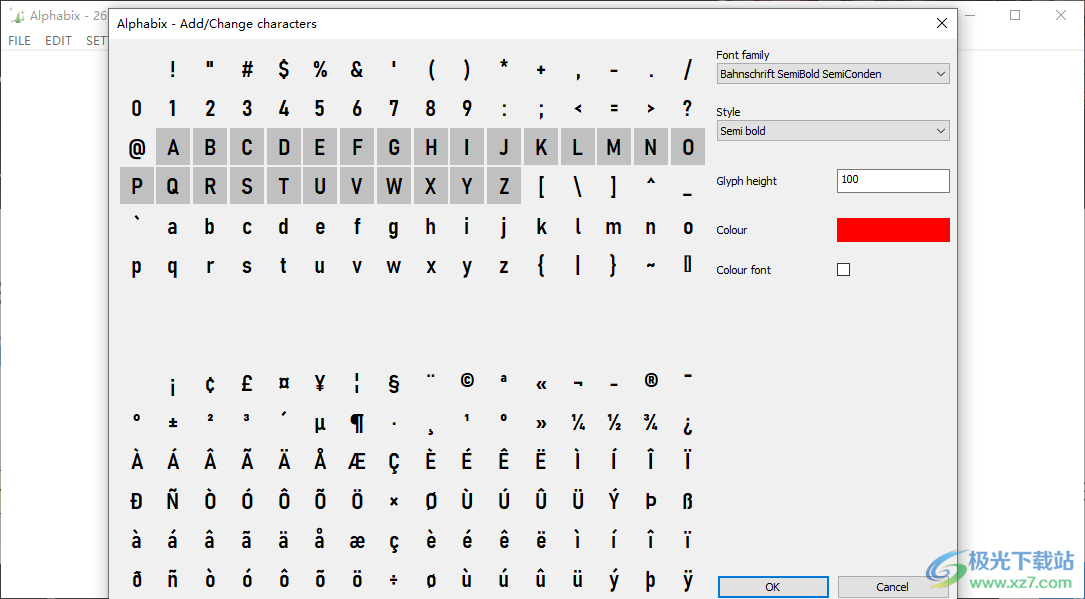Open the FILE menu
1085x599 pixels.
coord(19,40)
